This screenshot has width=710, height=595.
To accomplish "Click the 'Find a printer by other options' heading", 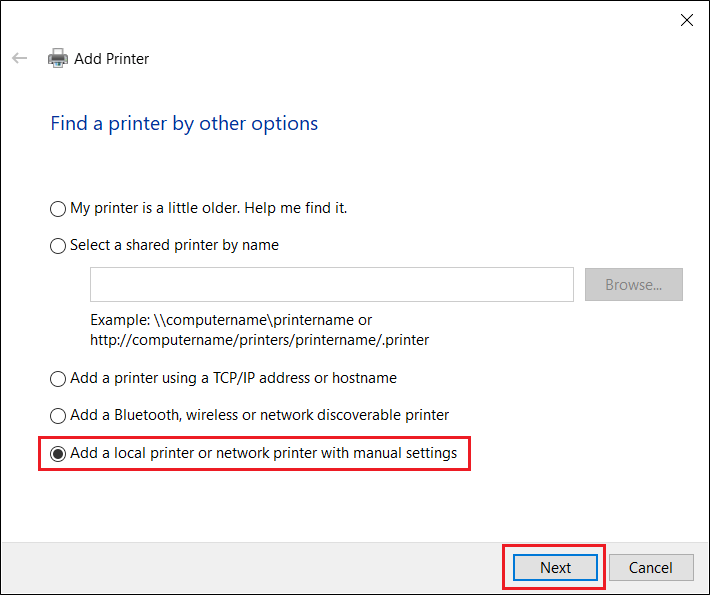I will click(x=184, y=124).
